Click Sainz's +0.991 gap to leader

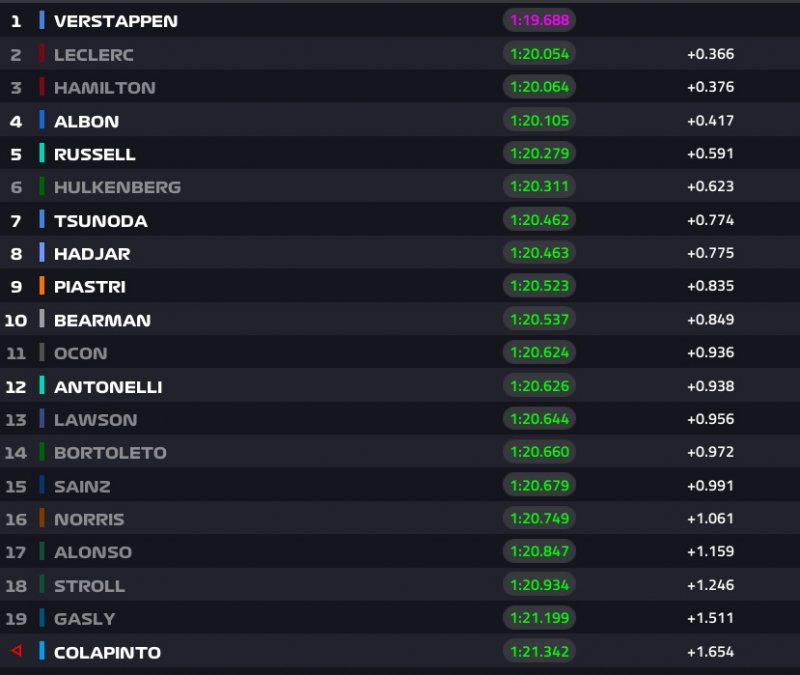click(710, 486)
